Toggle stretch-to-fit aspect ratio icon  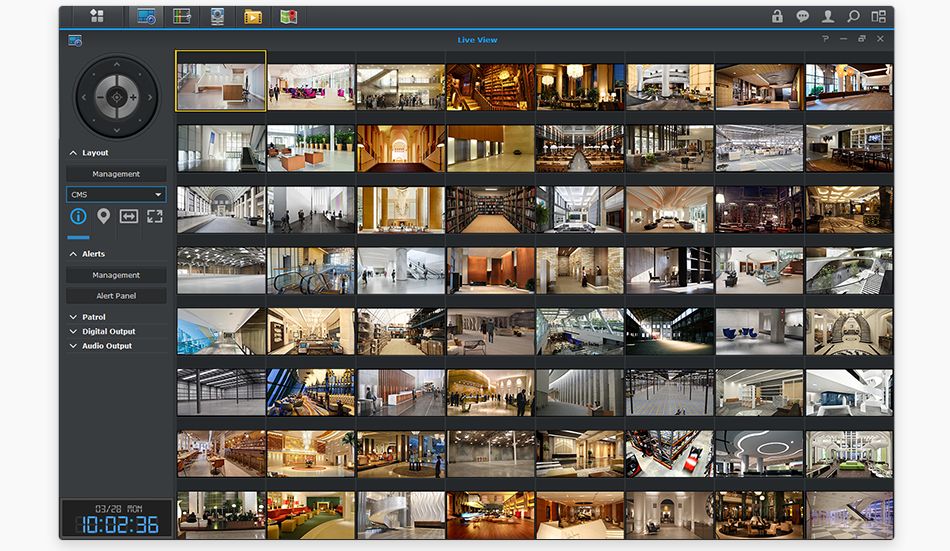point(129,216)
